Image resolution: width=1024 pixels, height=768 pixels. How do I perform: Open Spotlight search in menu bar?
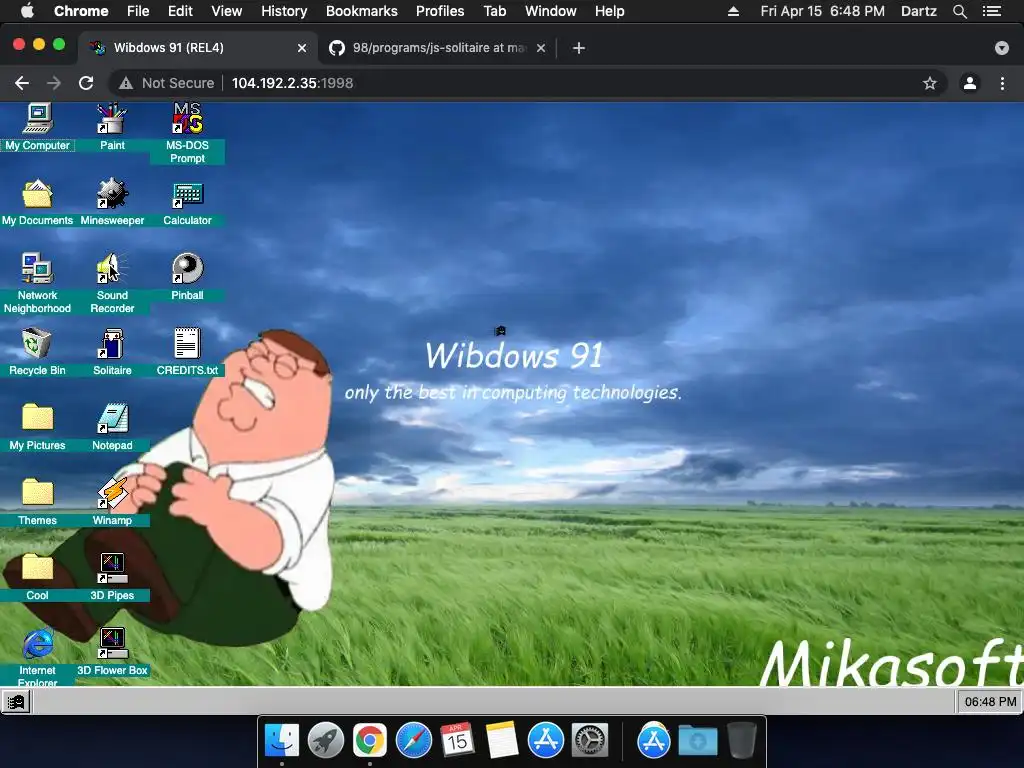coord(959,11)
